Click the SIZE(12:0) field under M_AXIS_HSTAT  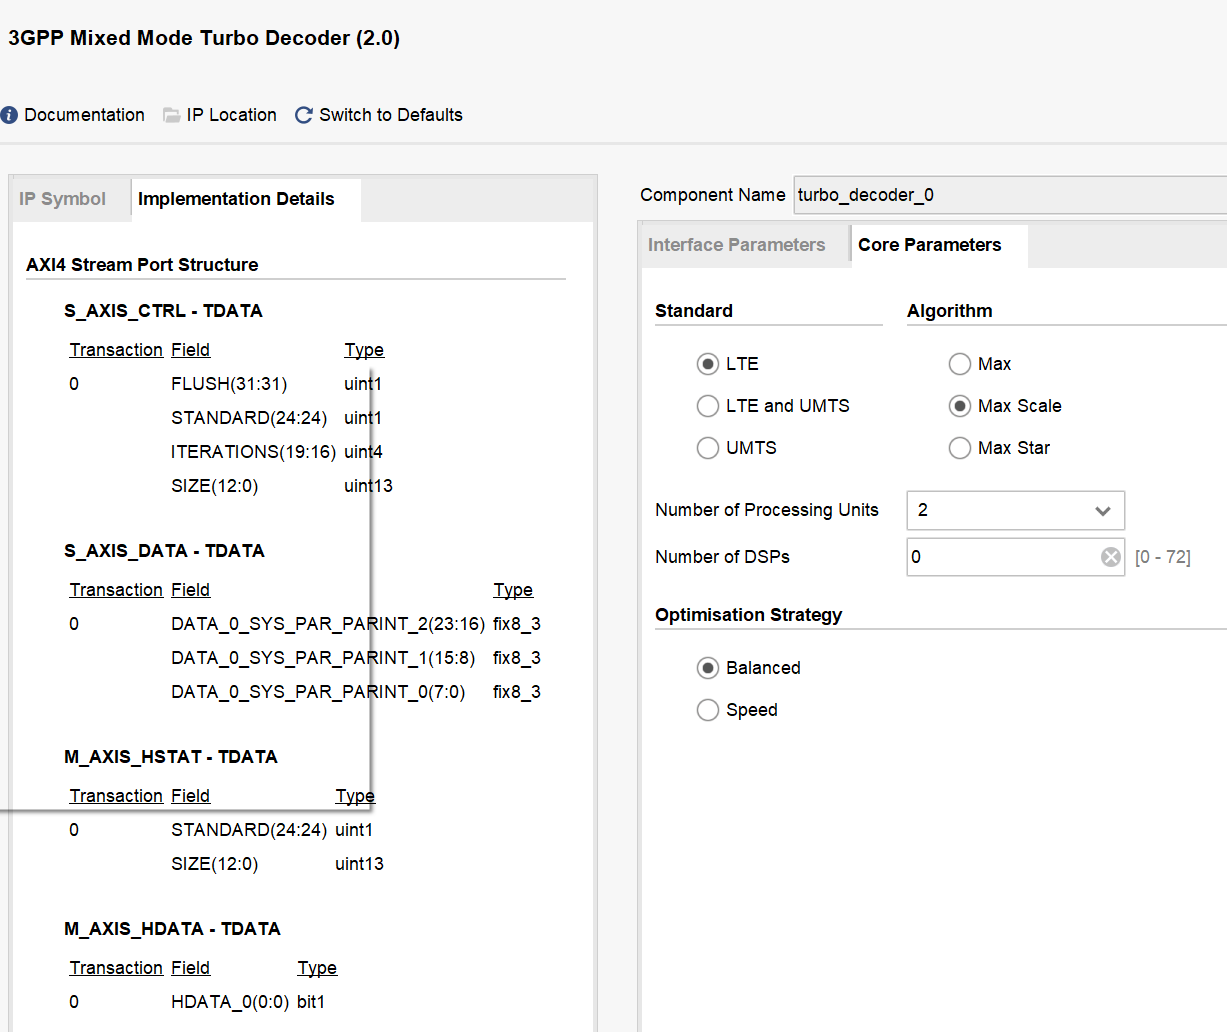(x=214, y=864)
